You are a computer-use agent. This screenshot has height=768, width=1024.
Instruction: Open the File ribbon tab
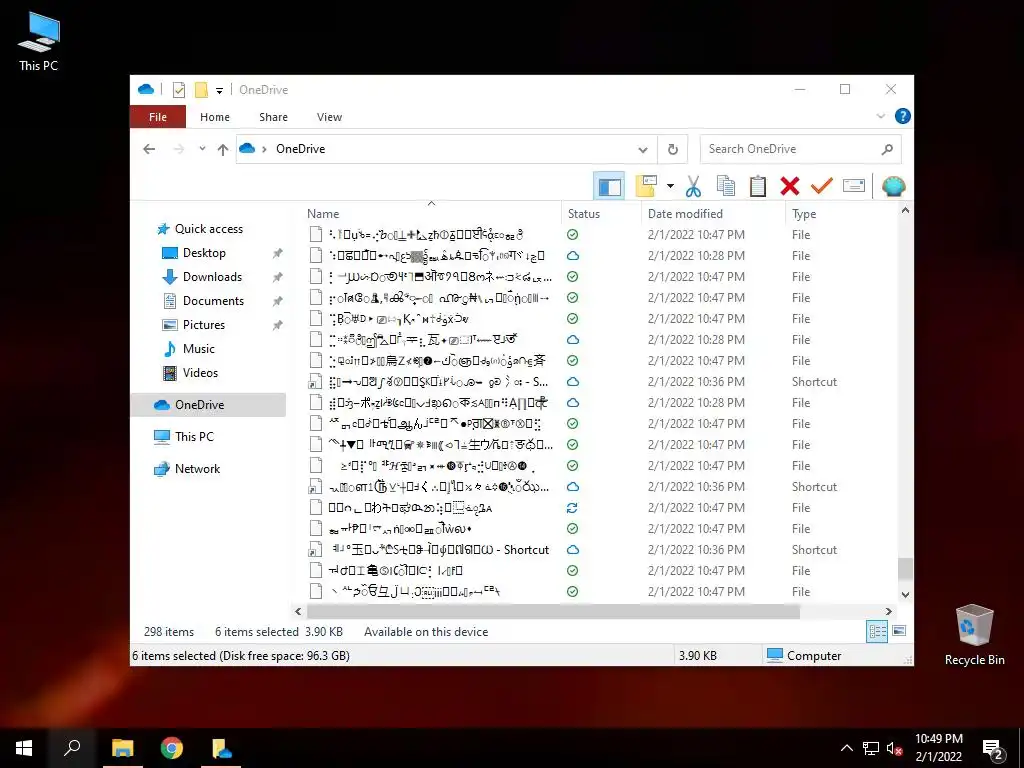click(158, 117)
